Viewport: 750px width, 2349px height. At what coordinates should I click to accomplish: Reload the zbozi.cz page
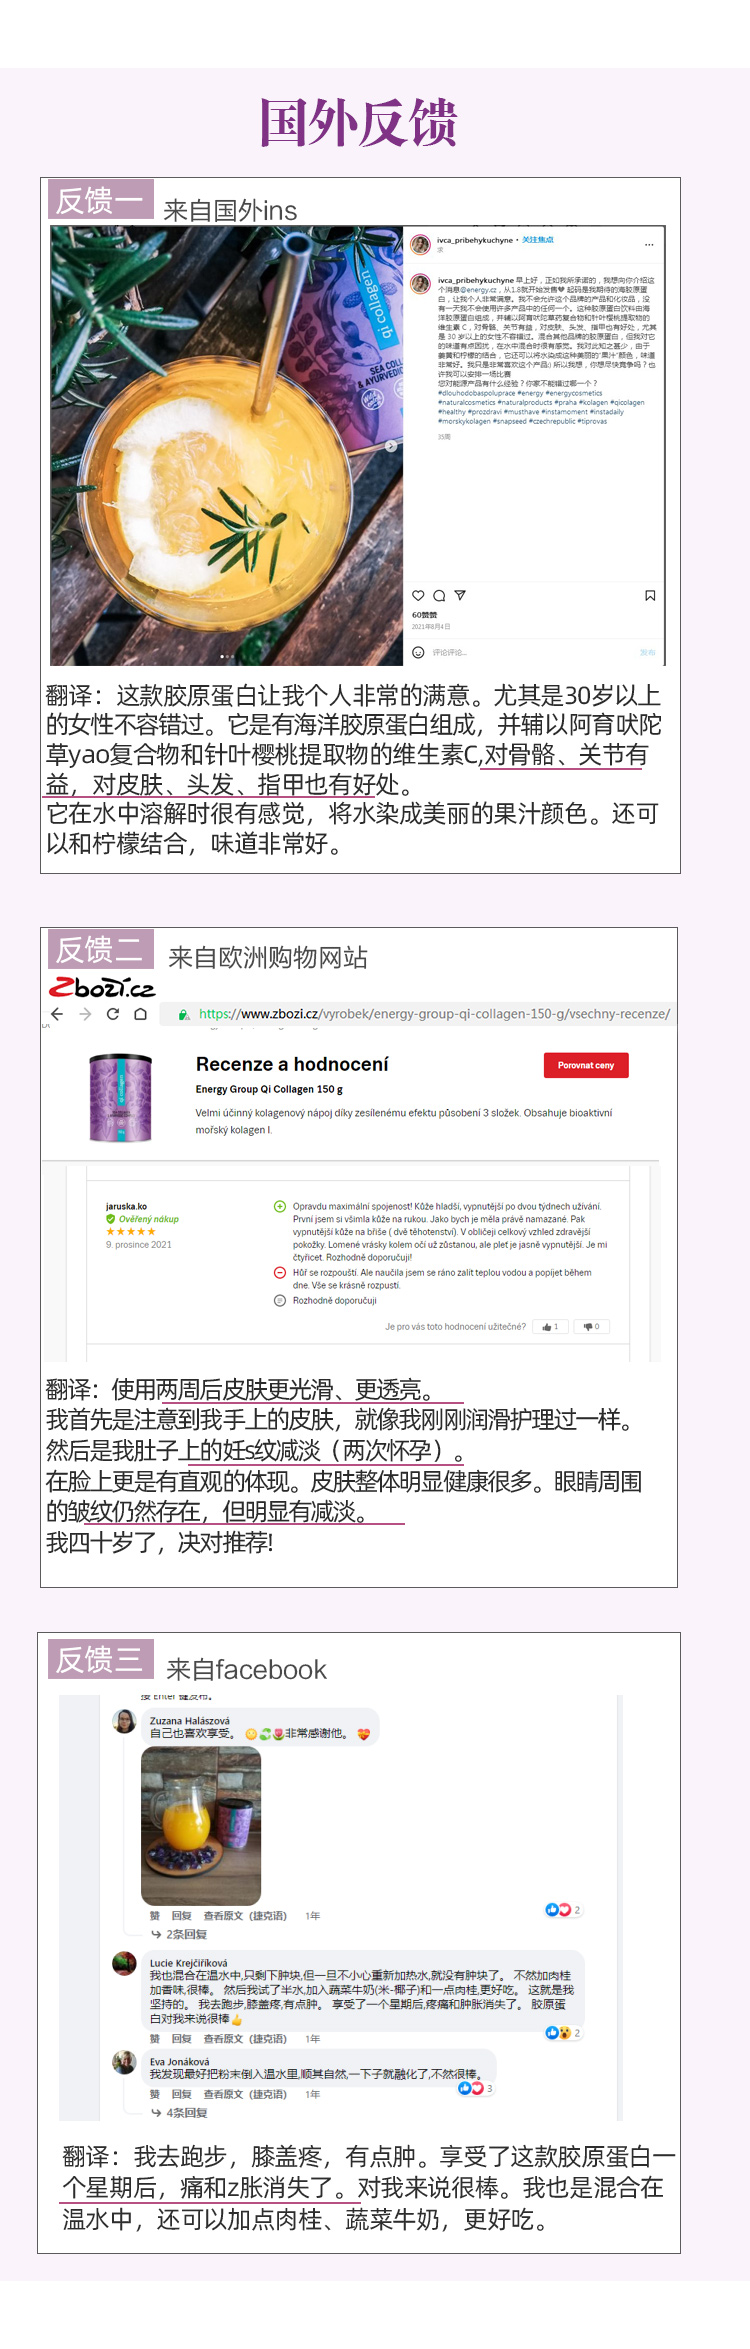click(x=113, y=1013)
